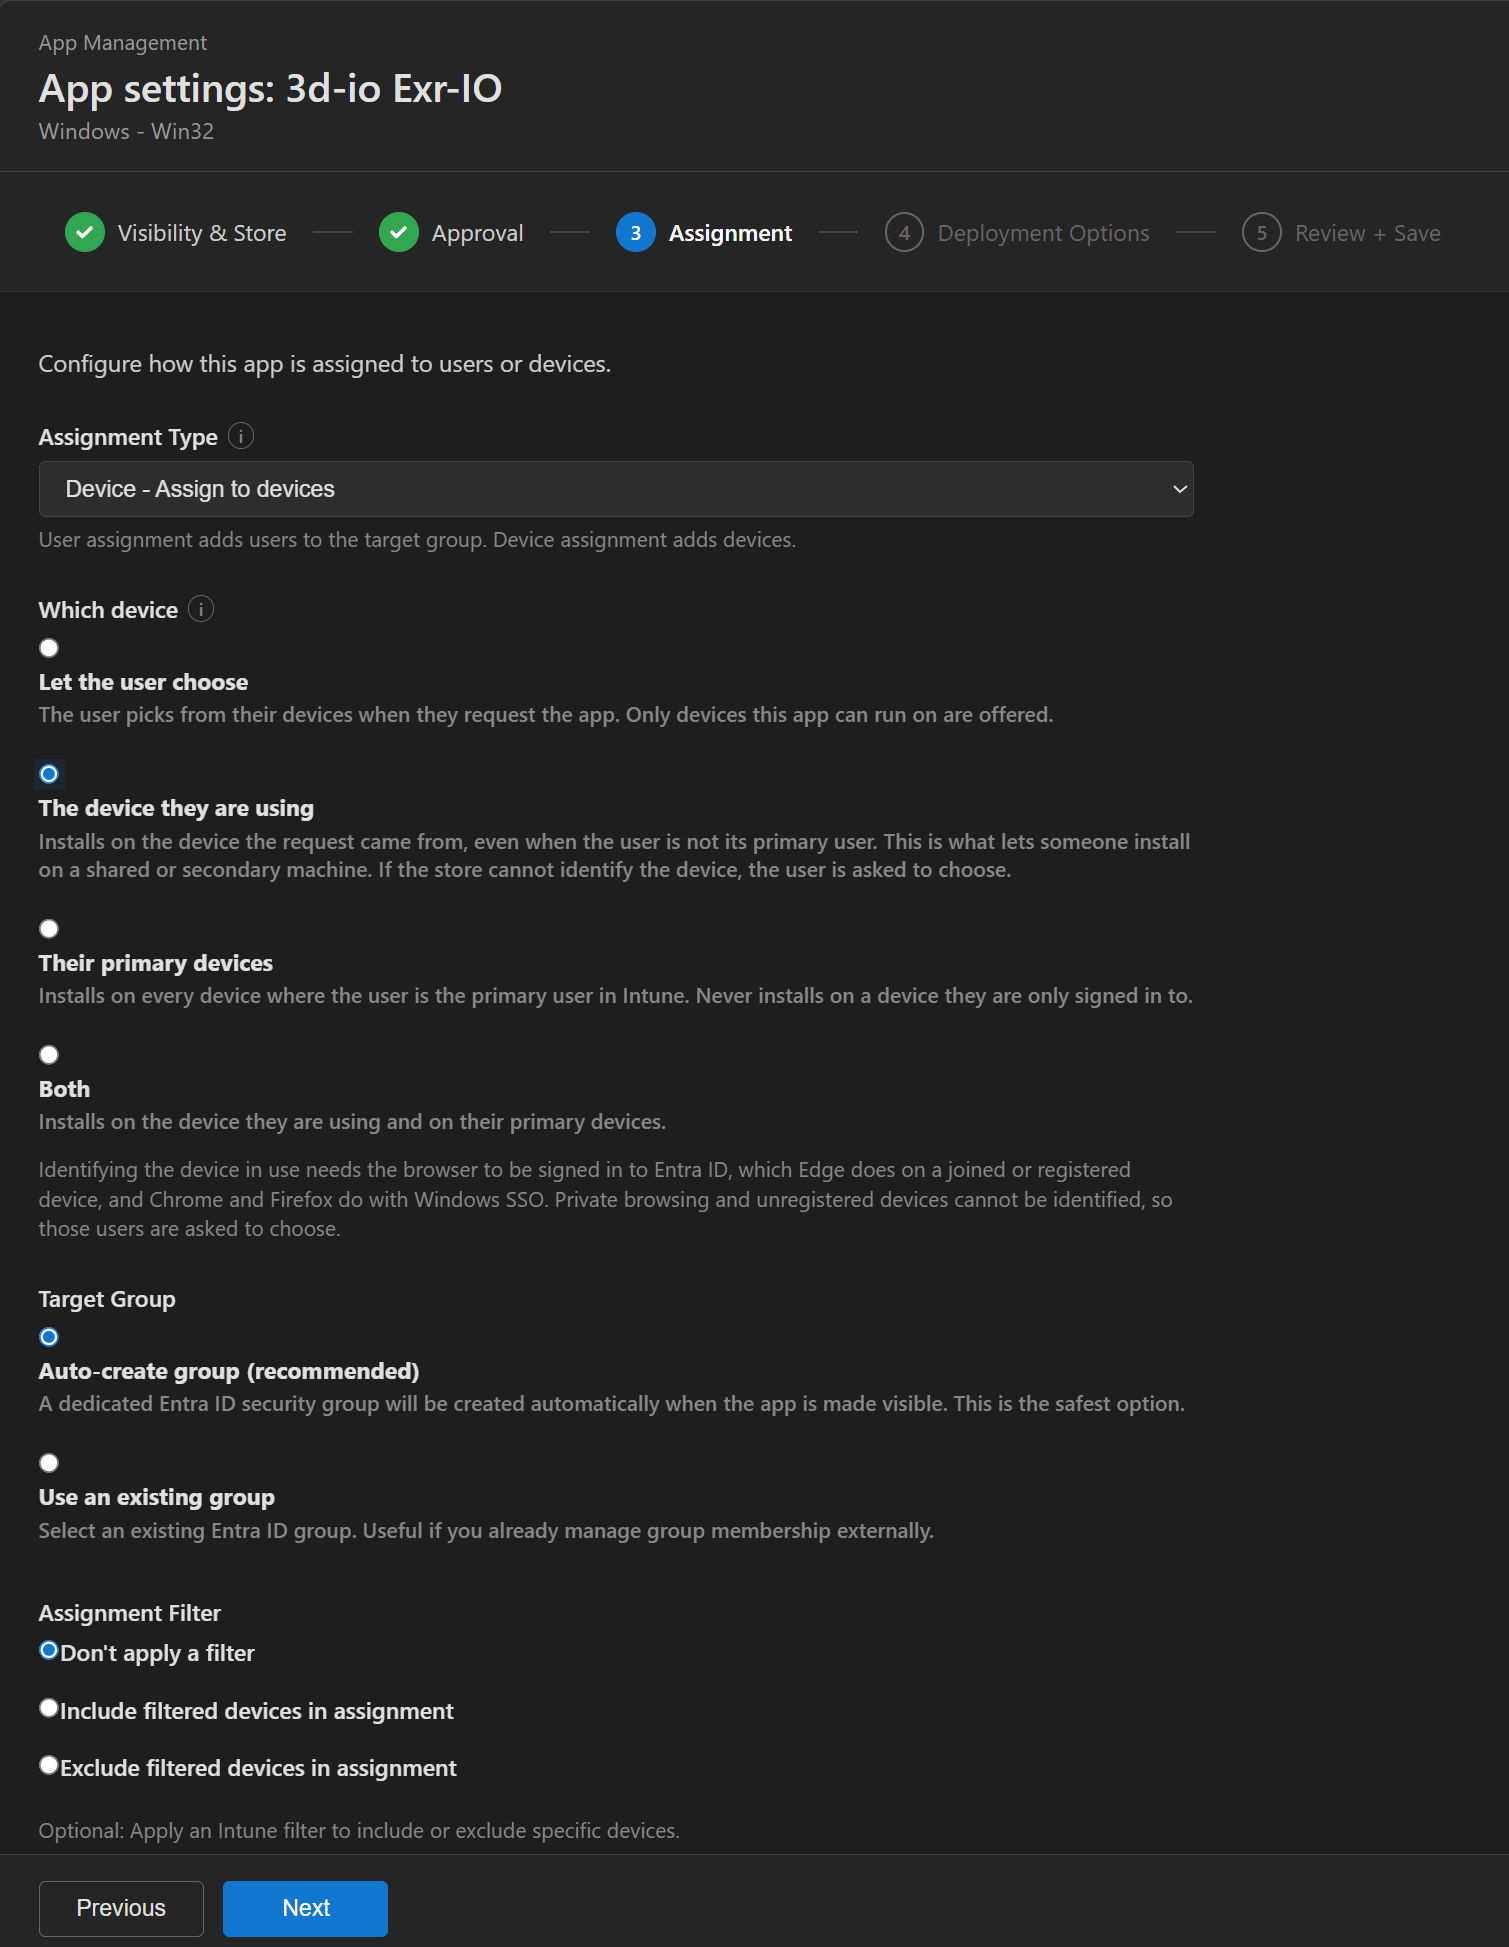
Task: Click the Their primary devices label
Action: [x=156, y=963]
